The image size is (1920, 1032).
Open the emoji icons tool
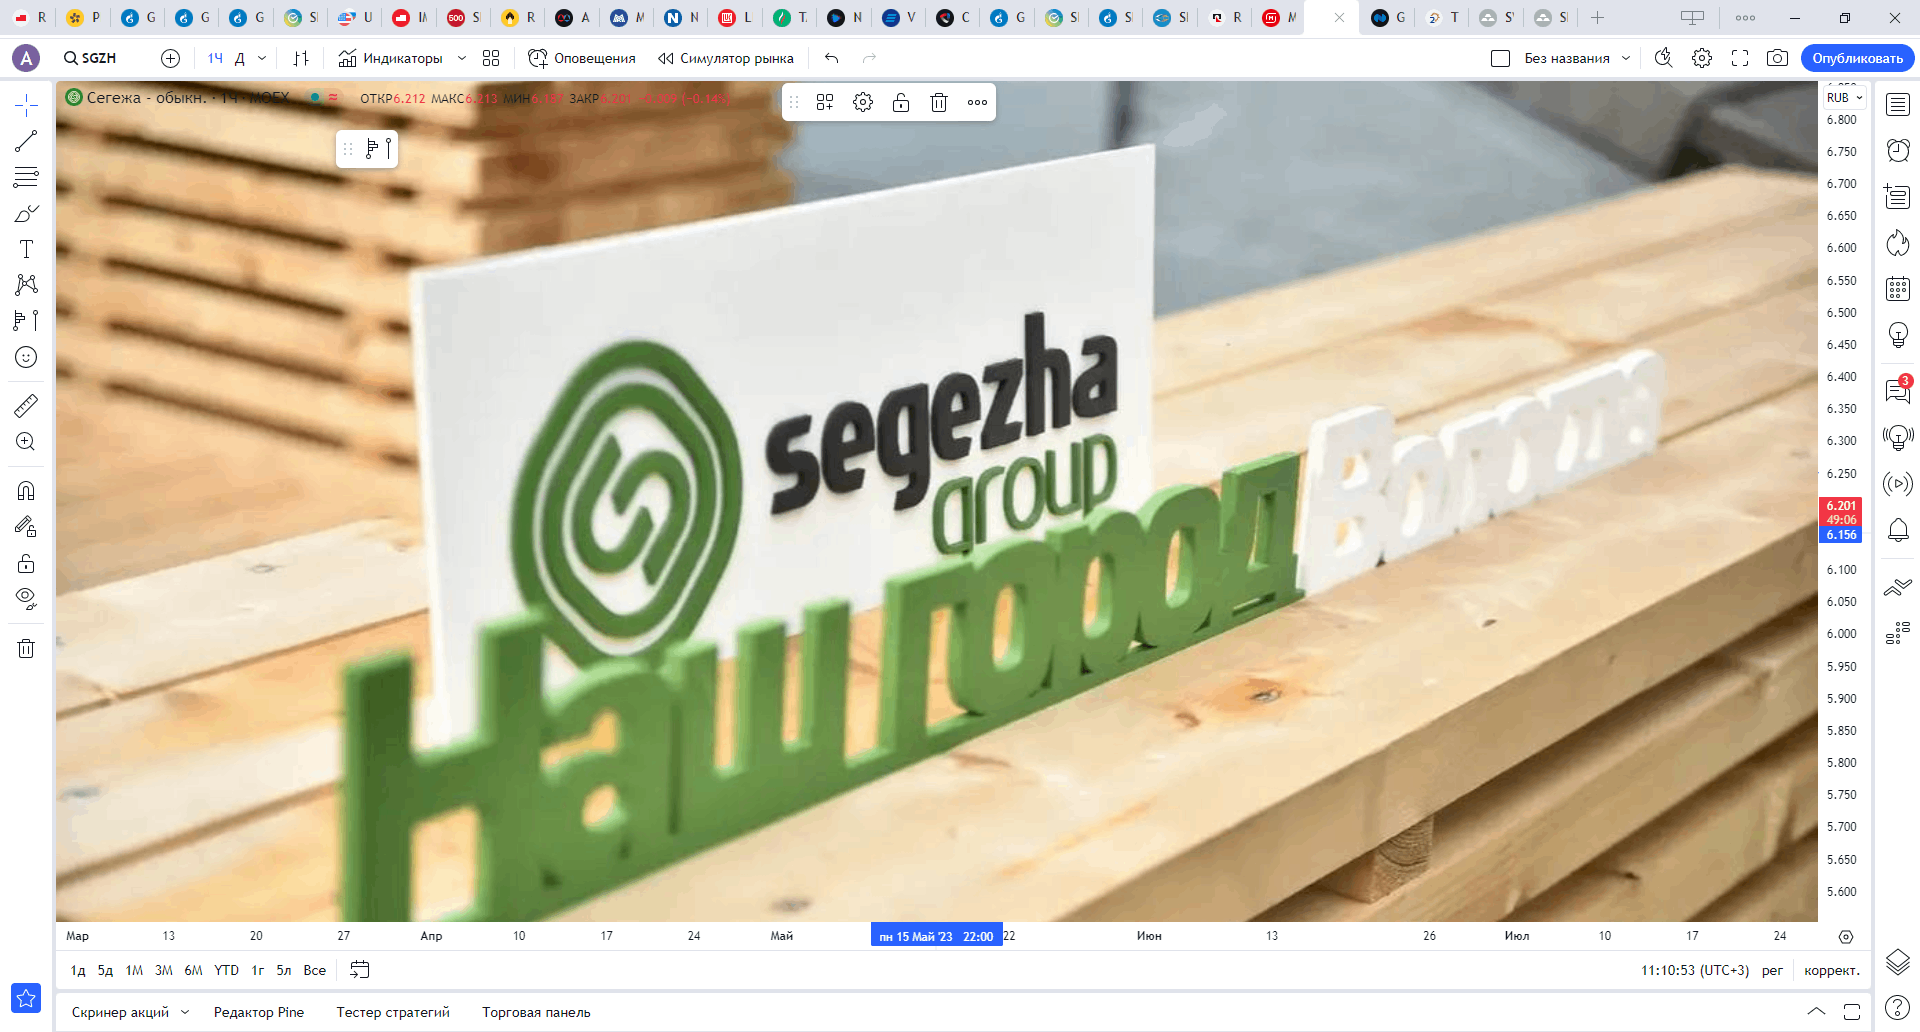tap(26, 357)
